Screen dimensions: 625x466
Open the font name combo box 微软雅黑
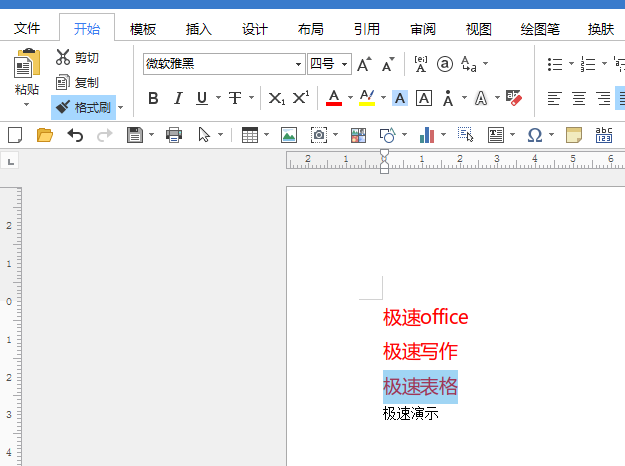tap(224, 64)
